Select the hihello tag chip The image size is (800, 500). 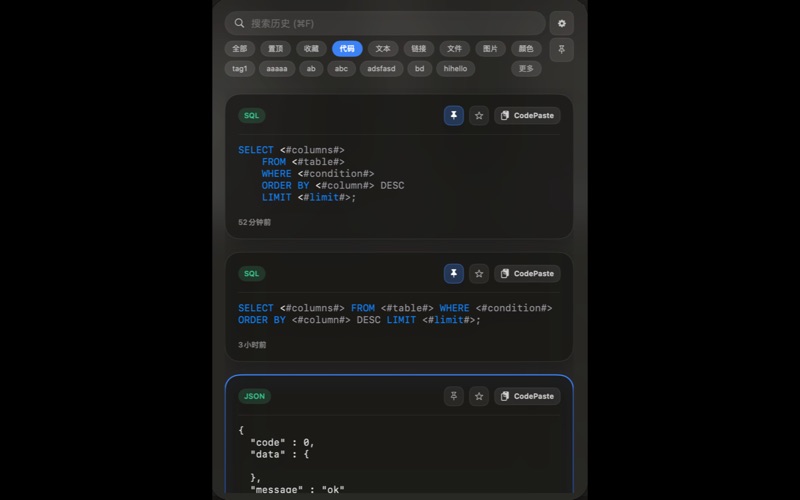click(455, 69)
